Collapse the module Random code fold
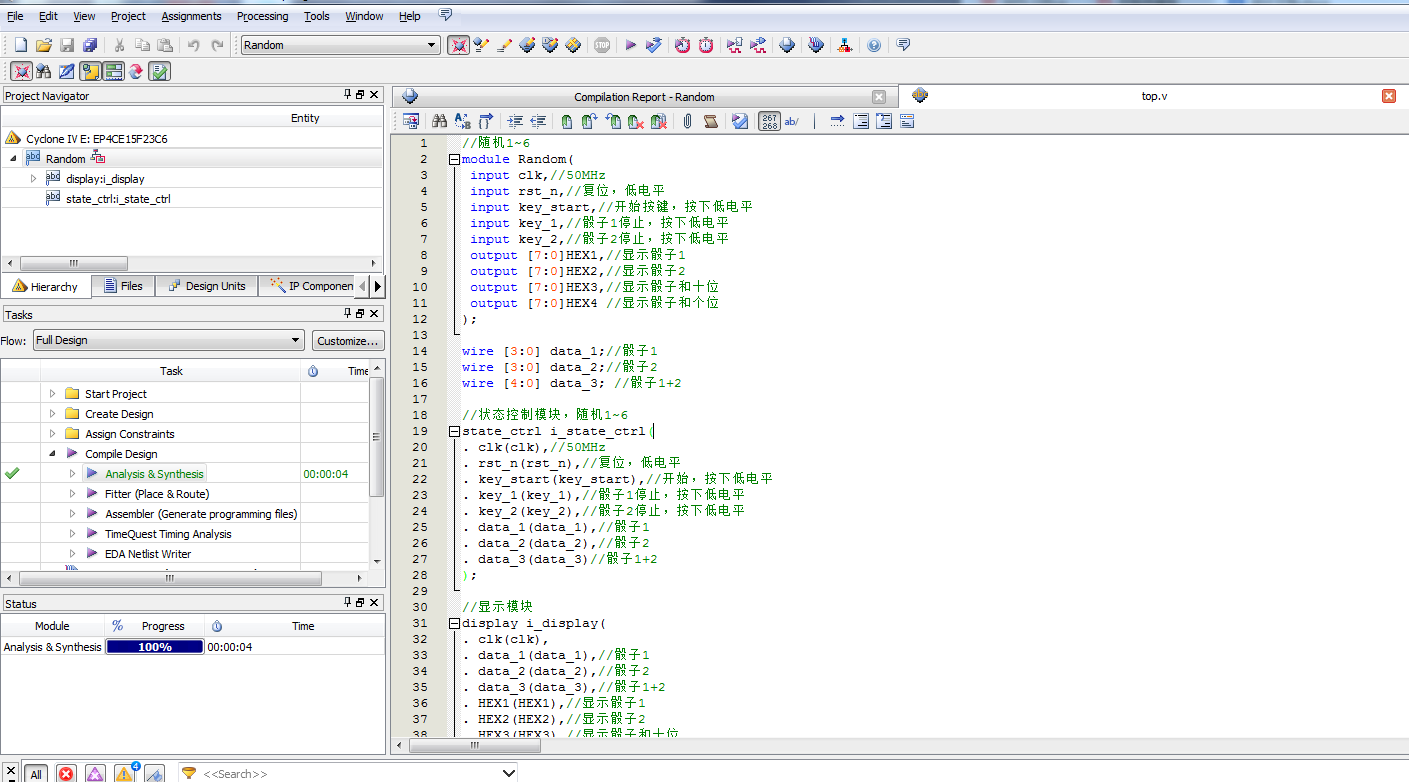This screenshot has width=1409, height=782. (x=454, y=159)
